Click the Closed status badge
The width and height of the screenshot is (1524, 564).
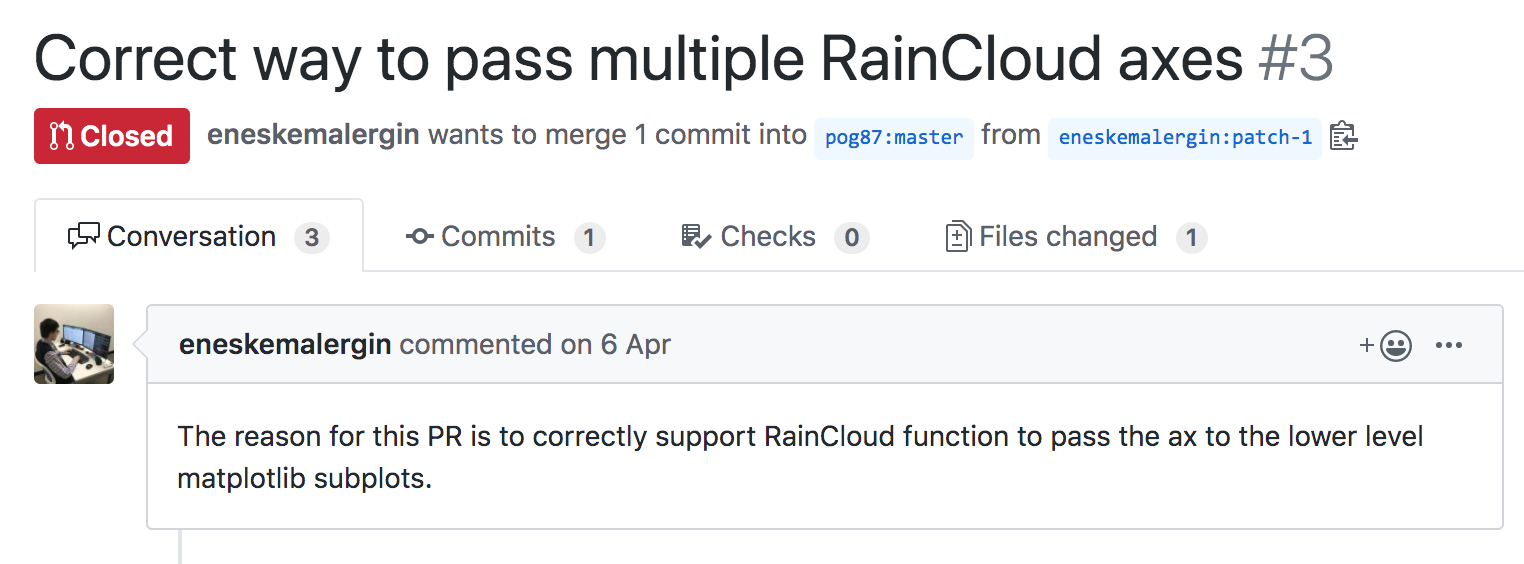112,136
